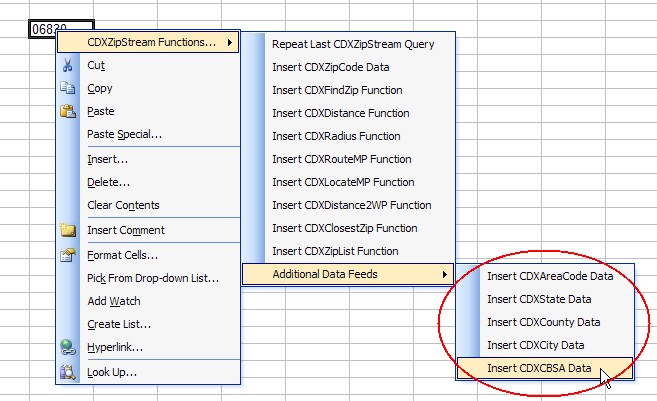Click the Cut scissors icon

pyautogui.click(x=67, y=65)
